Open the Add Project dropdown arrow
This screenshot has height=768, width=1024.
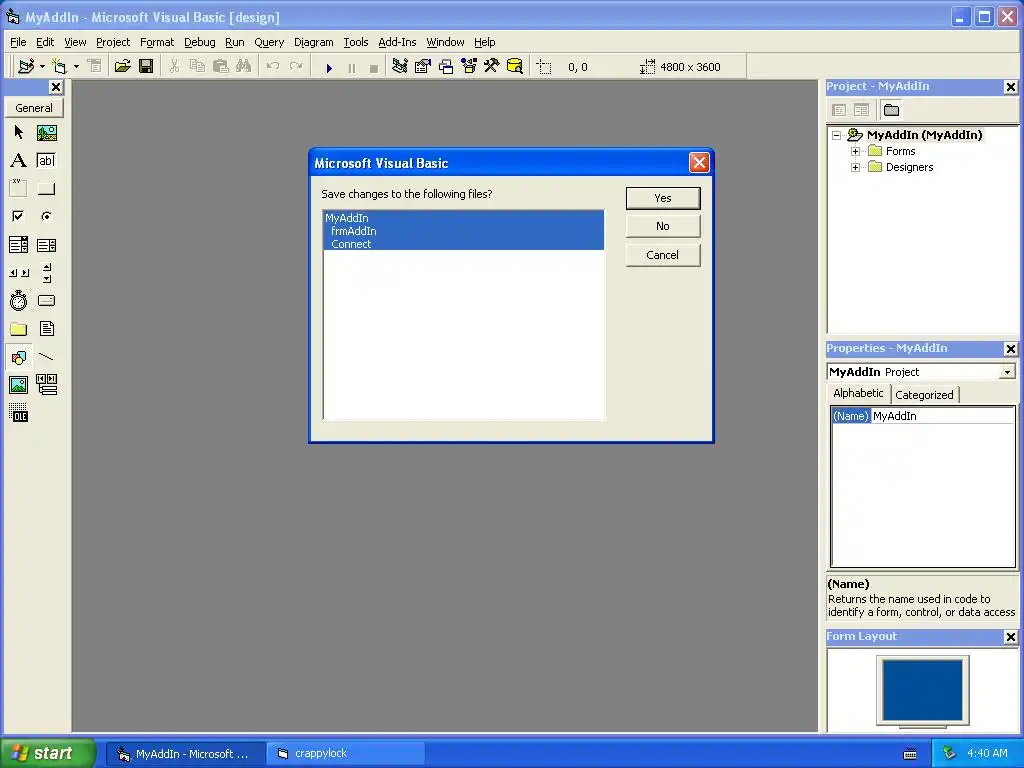point(42,67)
